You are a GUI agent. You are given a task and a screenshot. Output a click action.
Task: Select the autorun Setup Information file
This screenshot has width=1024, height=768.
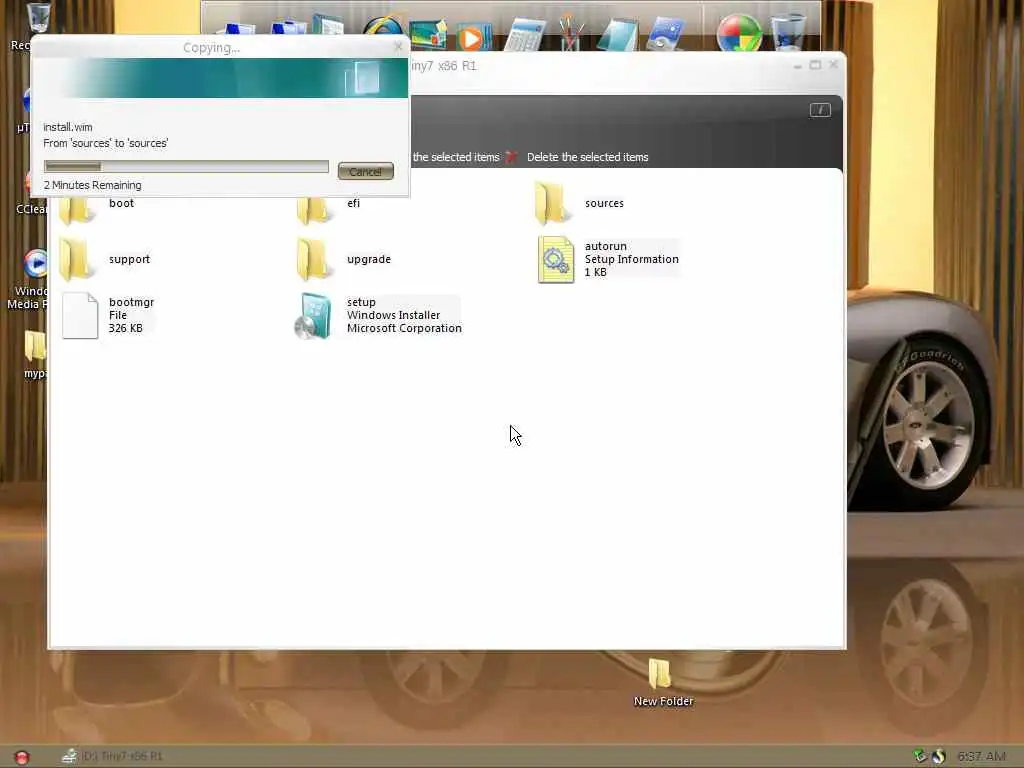pyautogui.click(x=609, y=259)
